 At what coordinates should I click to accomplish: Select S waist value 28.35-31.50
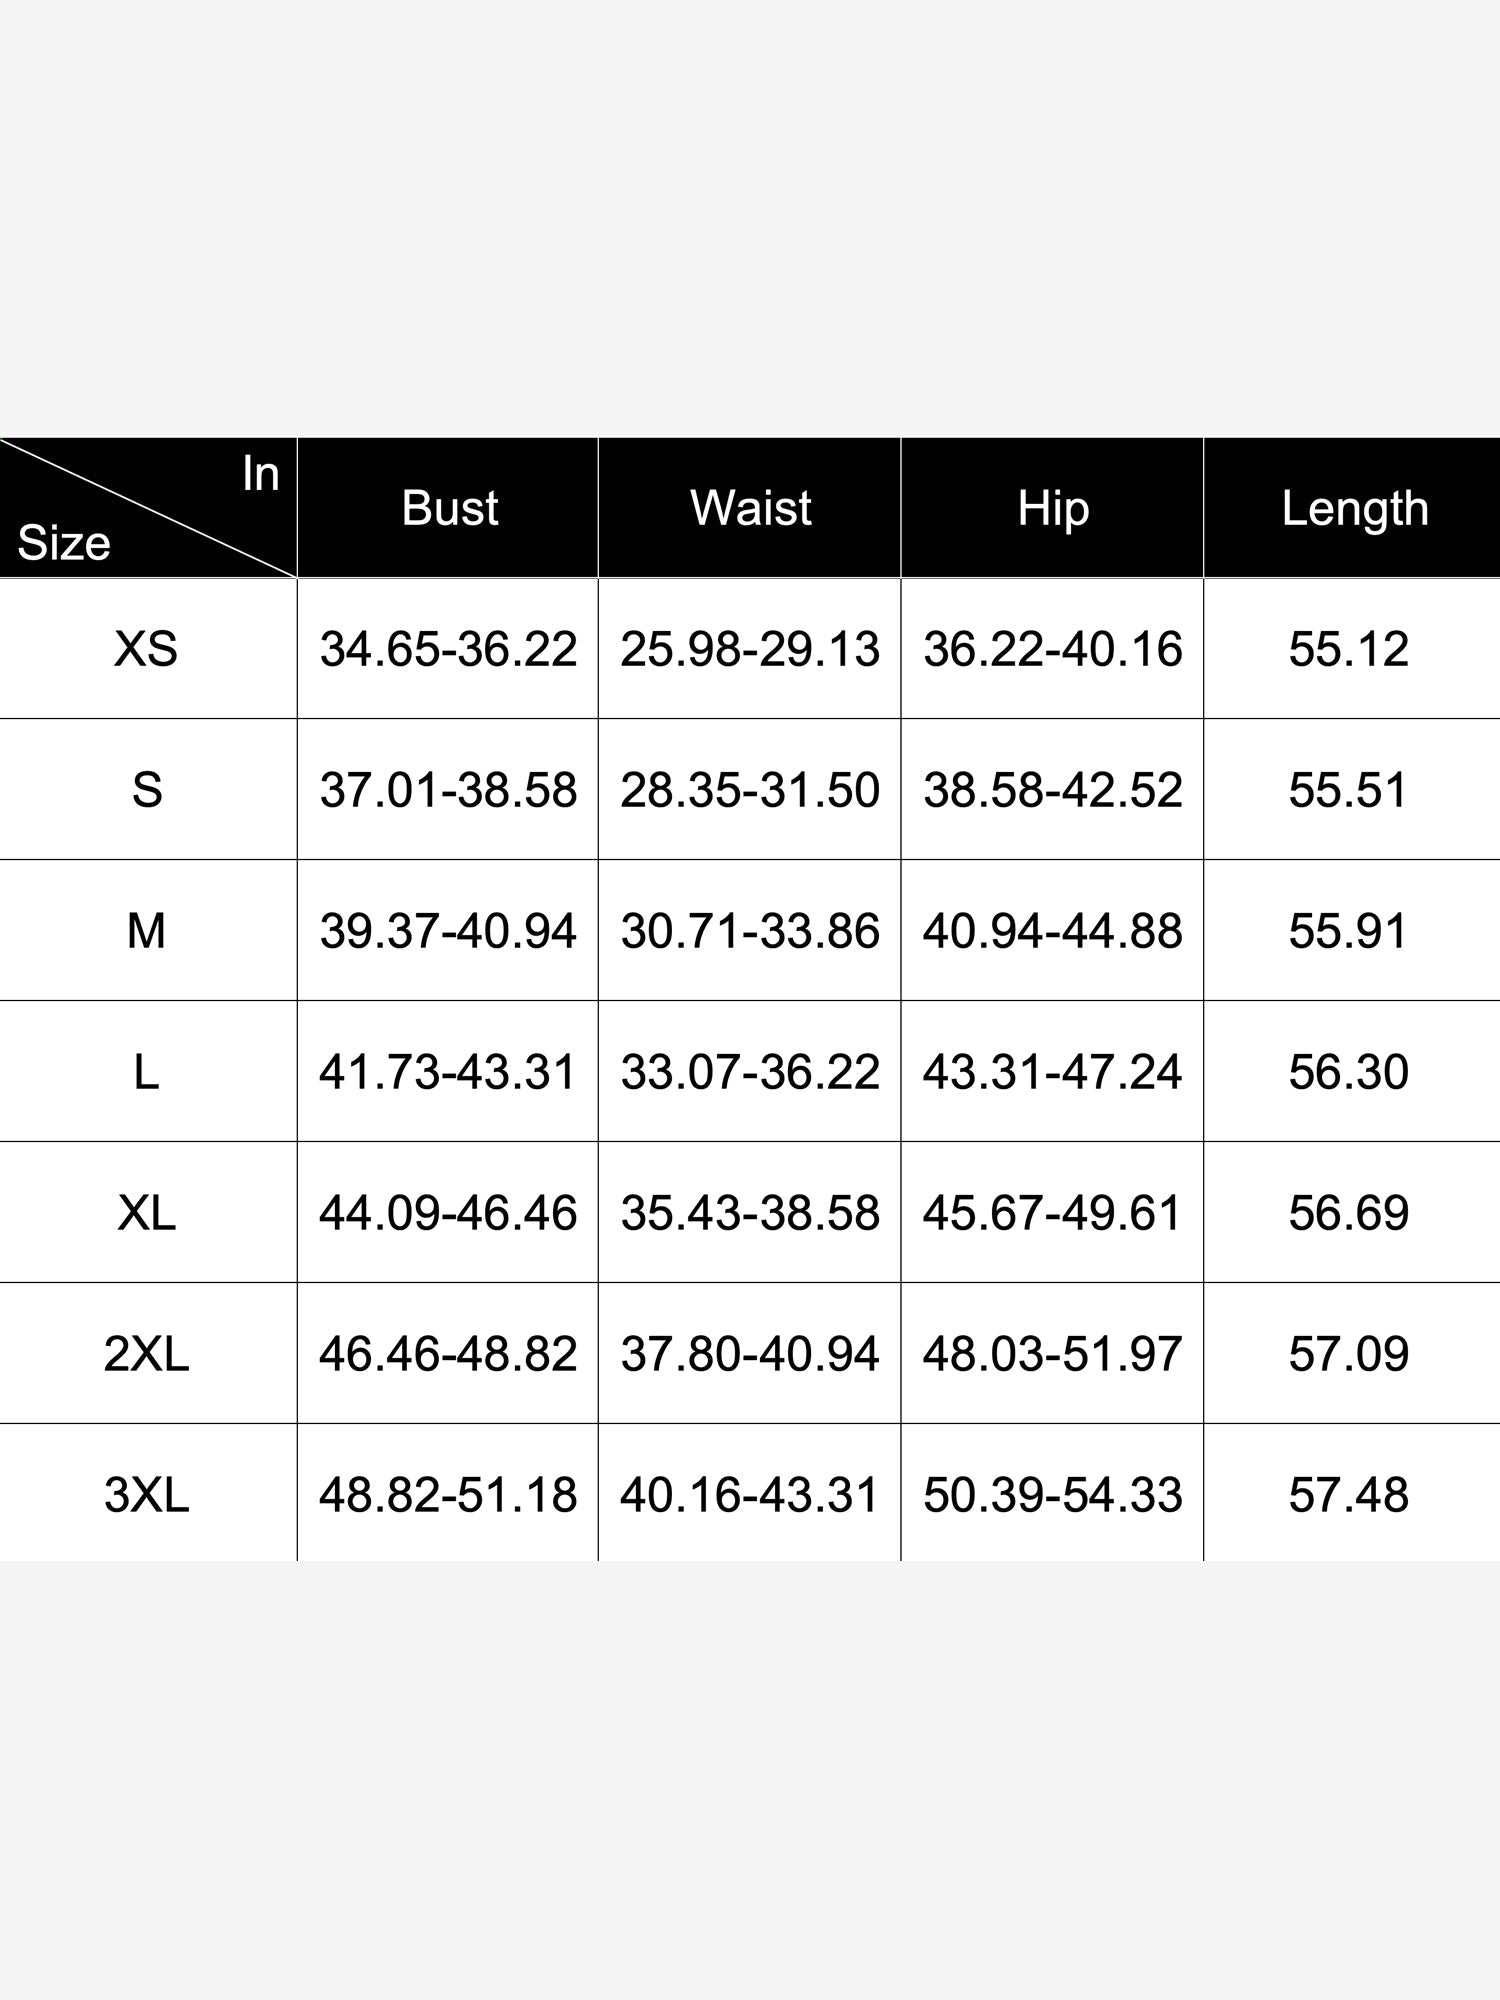pyautogui.click(x=750, y=790)
